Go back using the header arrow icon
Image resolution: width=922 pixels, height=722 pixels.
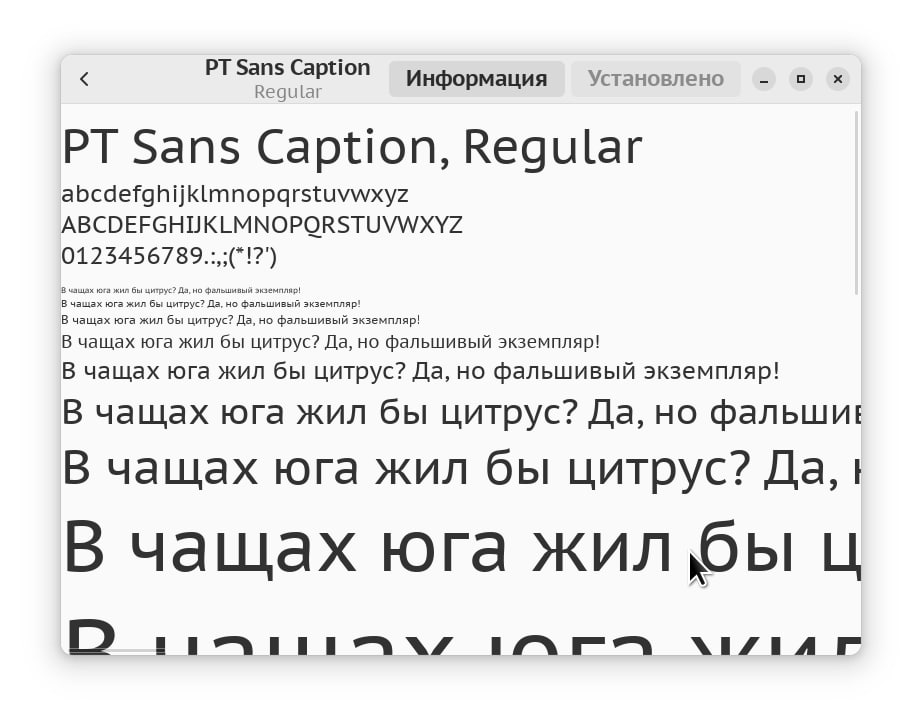click(x=84, y=79)
